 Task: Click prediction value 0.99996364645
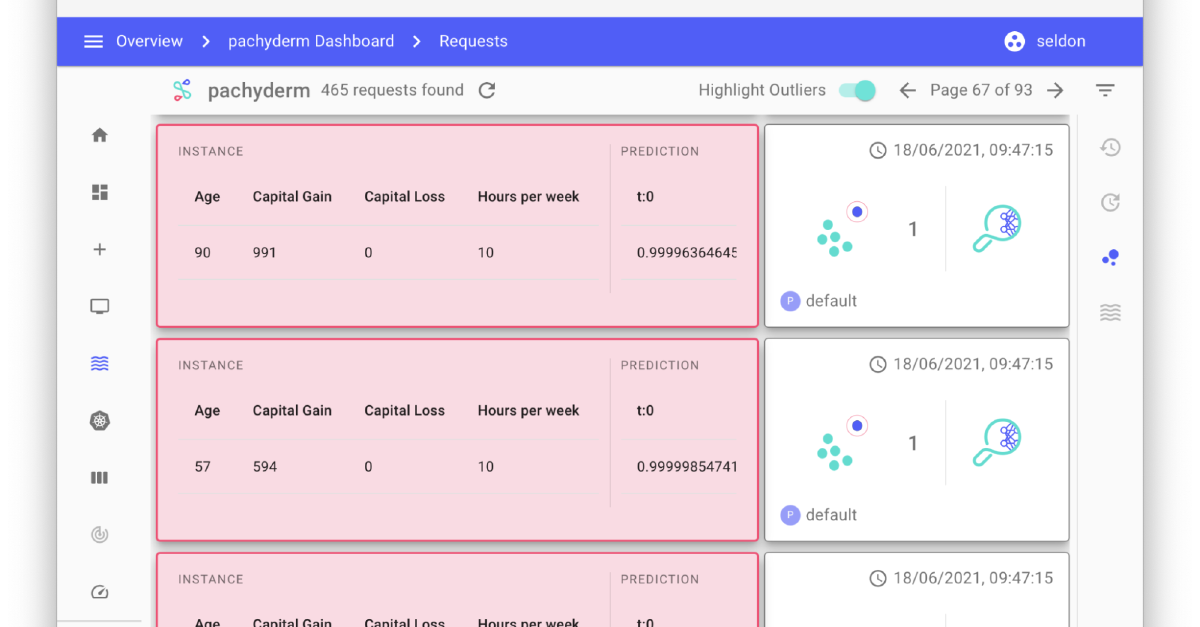pos(687,253)
